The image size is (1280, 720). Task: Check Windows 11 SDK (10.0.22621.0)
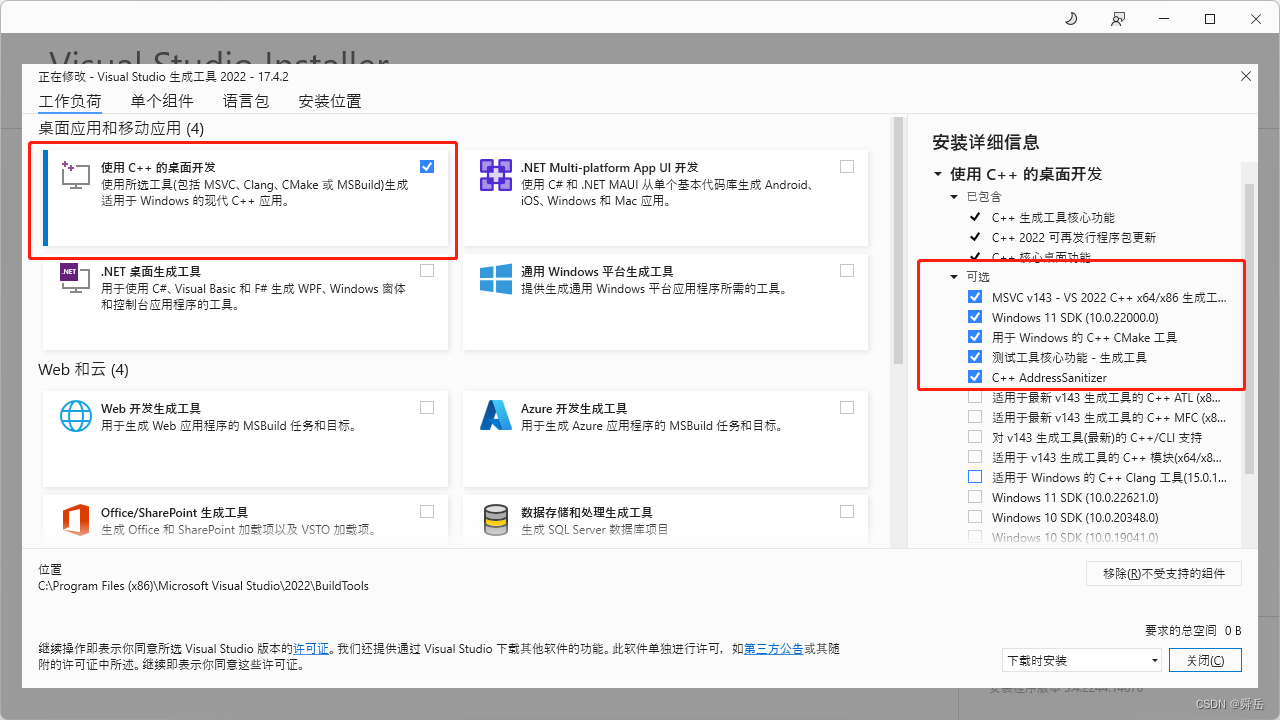[x=975, y=497]
